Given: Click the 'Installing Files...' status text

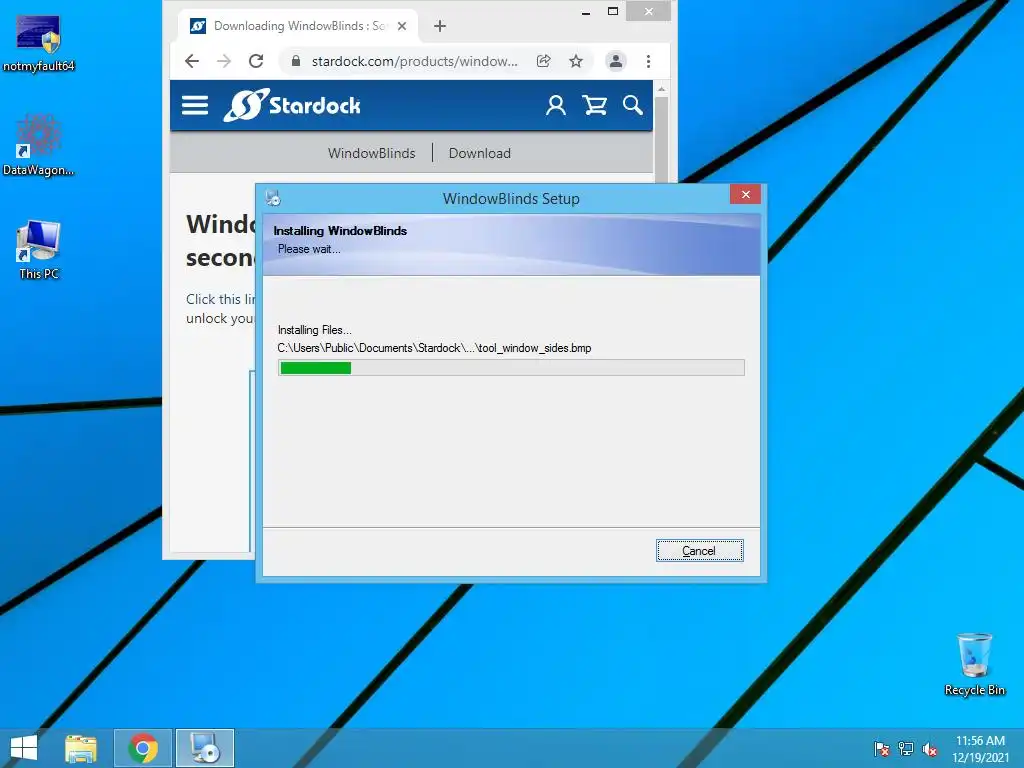Looking at the screenshot, I should [315, 330].
